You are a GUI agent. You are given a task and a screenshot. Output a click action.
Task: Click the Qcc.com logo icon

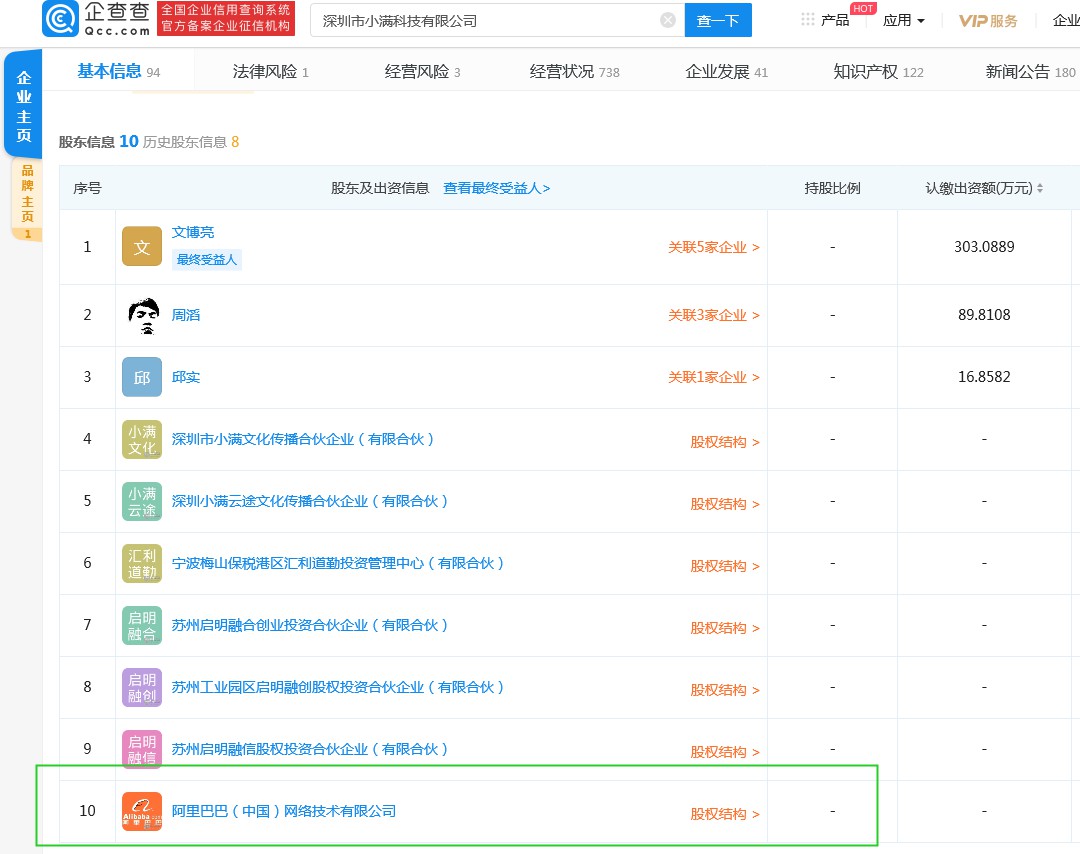[x=61, y=19]
